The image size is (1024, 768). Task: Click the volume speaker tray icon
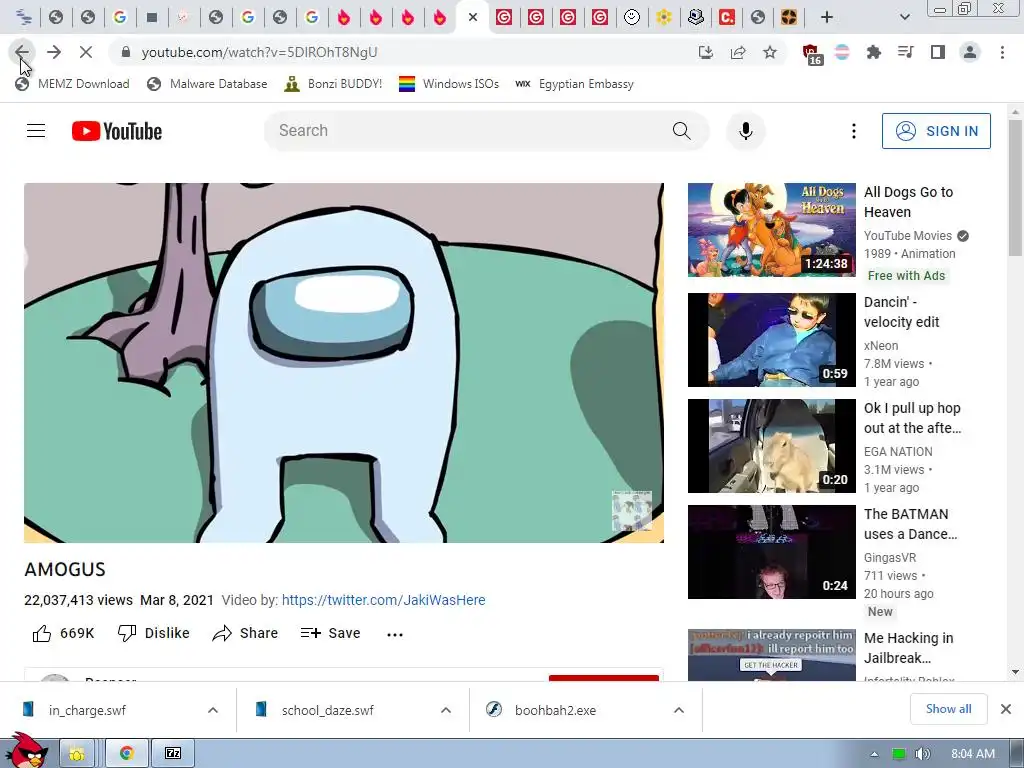[x=922, y=754]
